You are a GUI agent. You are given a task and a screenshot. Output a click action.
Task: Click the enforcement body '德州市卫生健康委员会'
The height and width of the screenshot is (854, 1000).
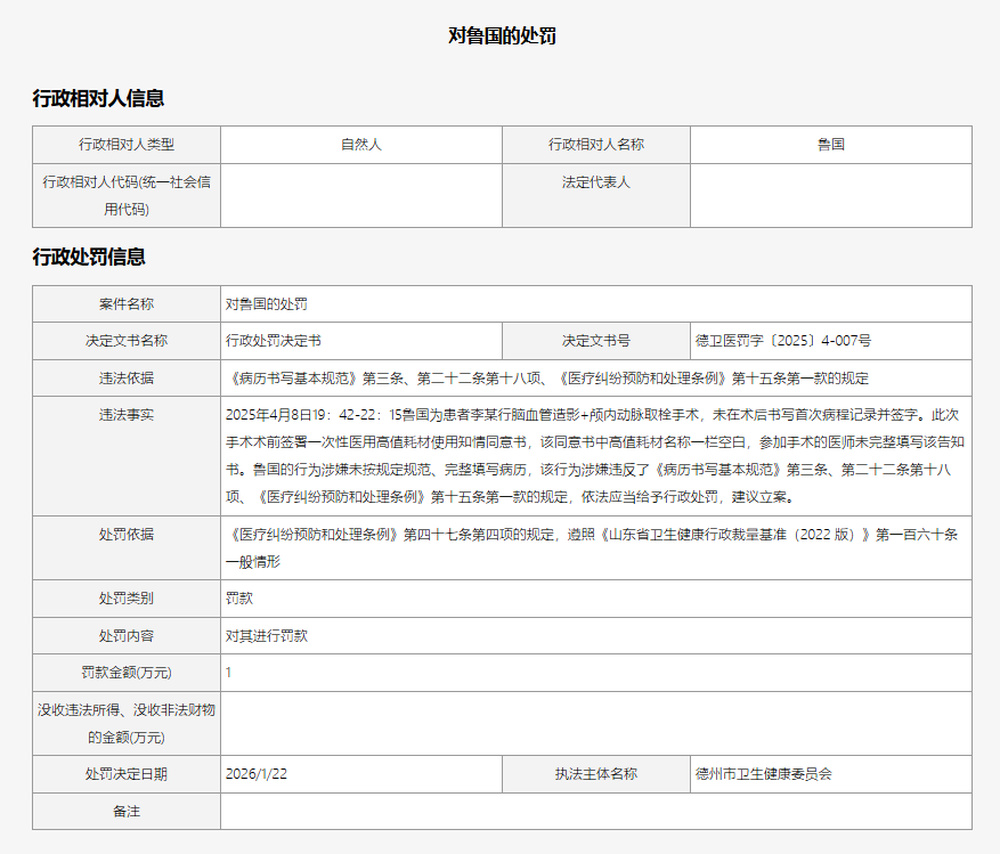(x=763, y=774)
